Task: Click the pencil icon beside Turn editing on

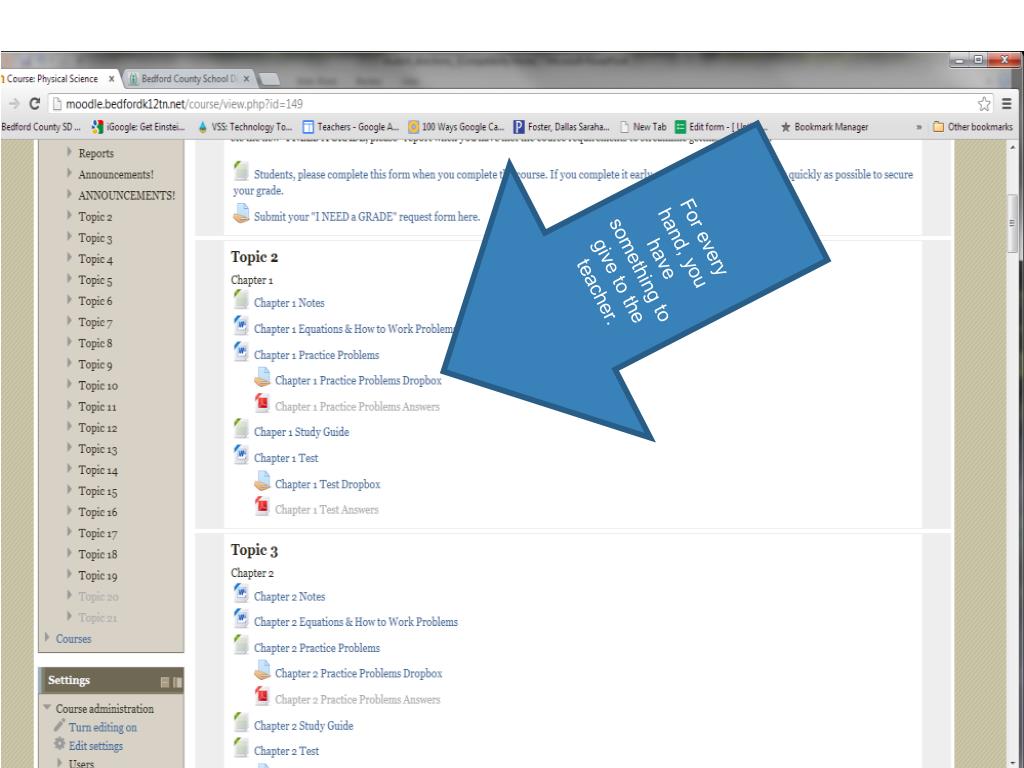Action: pos(59,726)
